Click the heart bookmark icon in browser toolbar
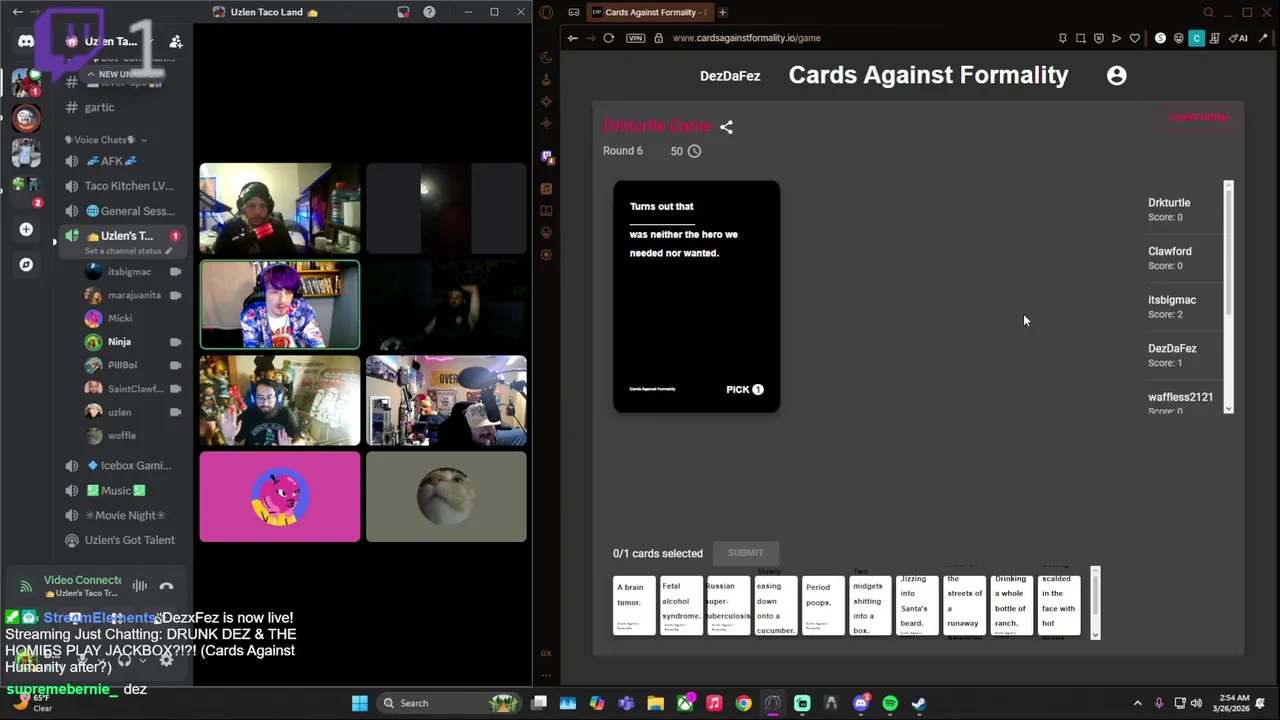The width and height of the screenshot is (1280, 720). [1134, 38]
